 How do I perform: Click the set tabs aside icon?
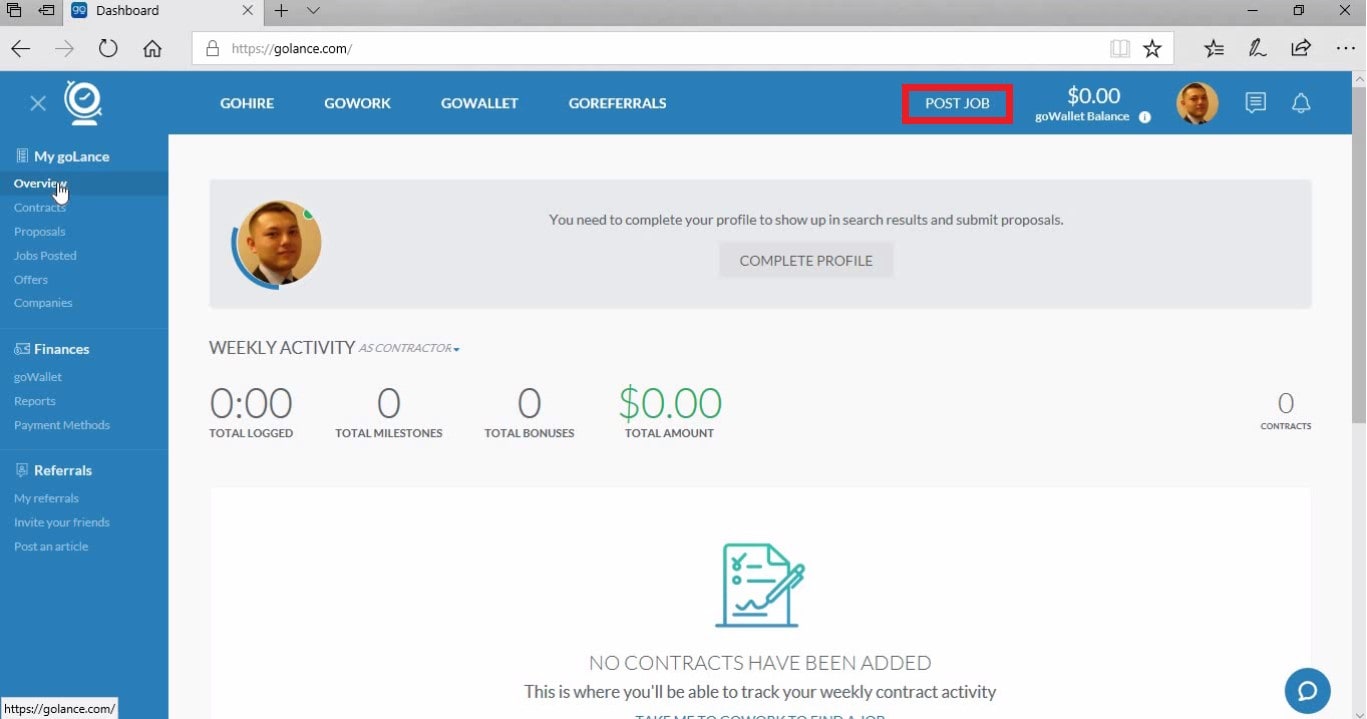click(x=46, y=11)
